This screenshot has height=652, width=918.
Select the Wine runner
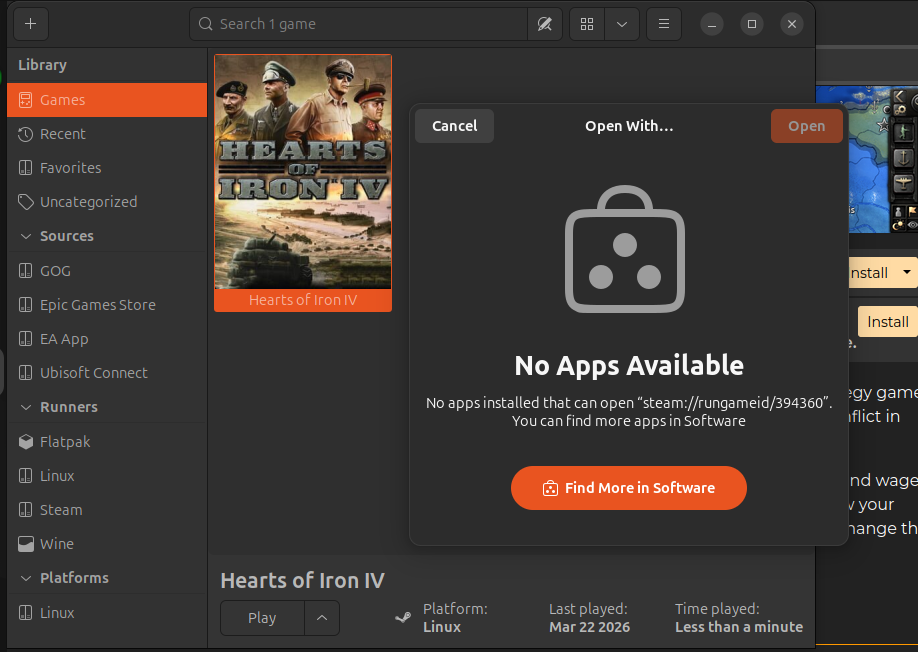[x=107, y=544]
